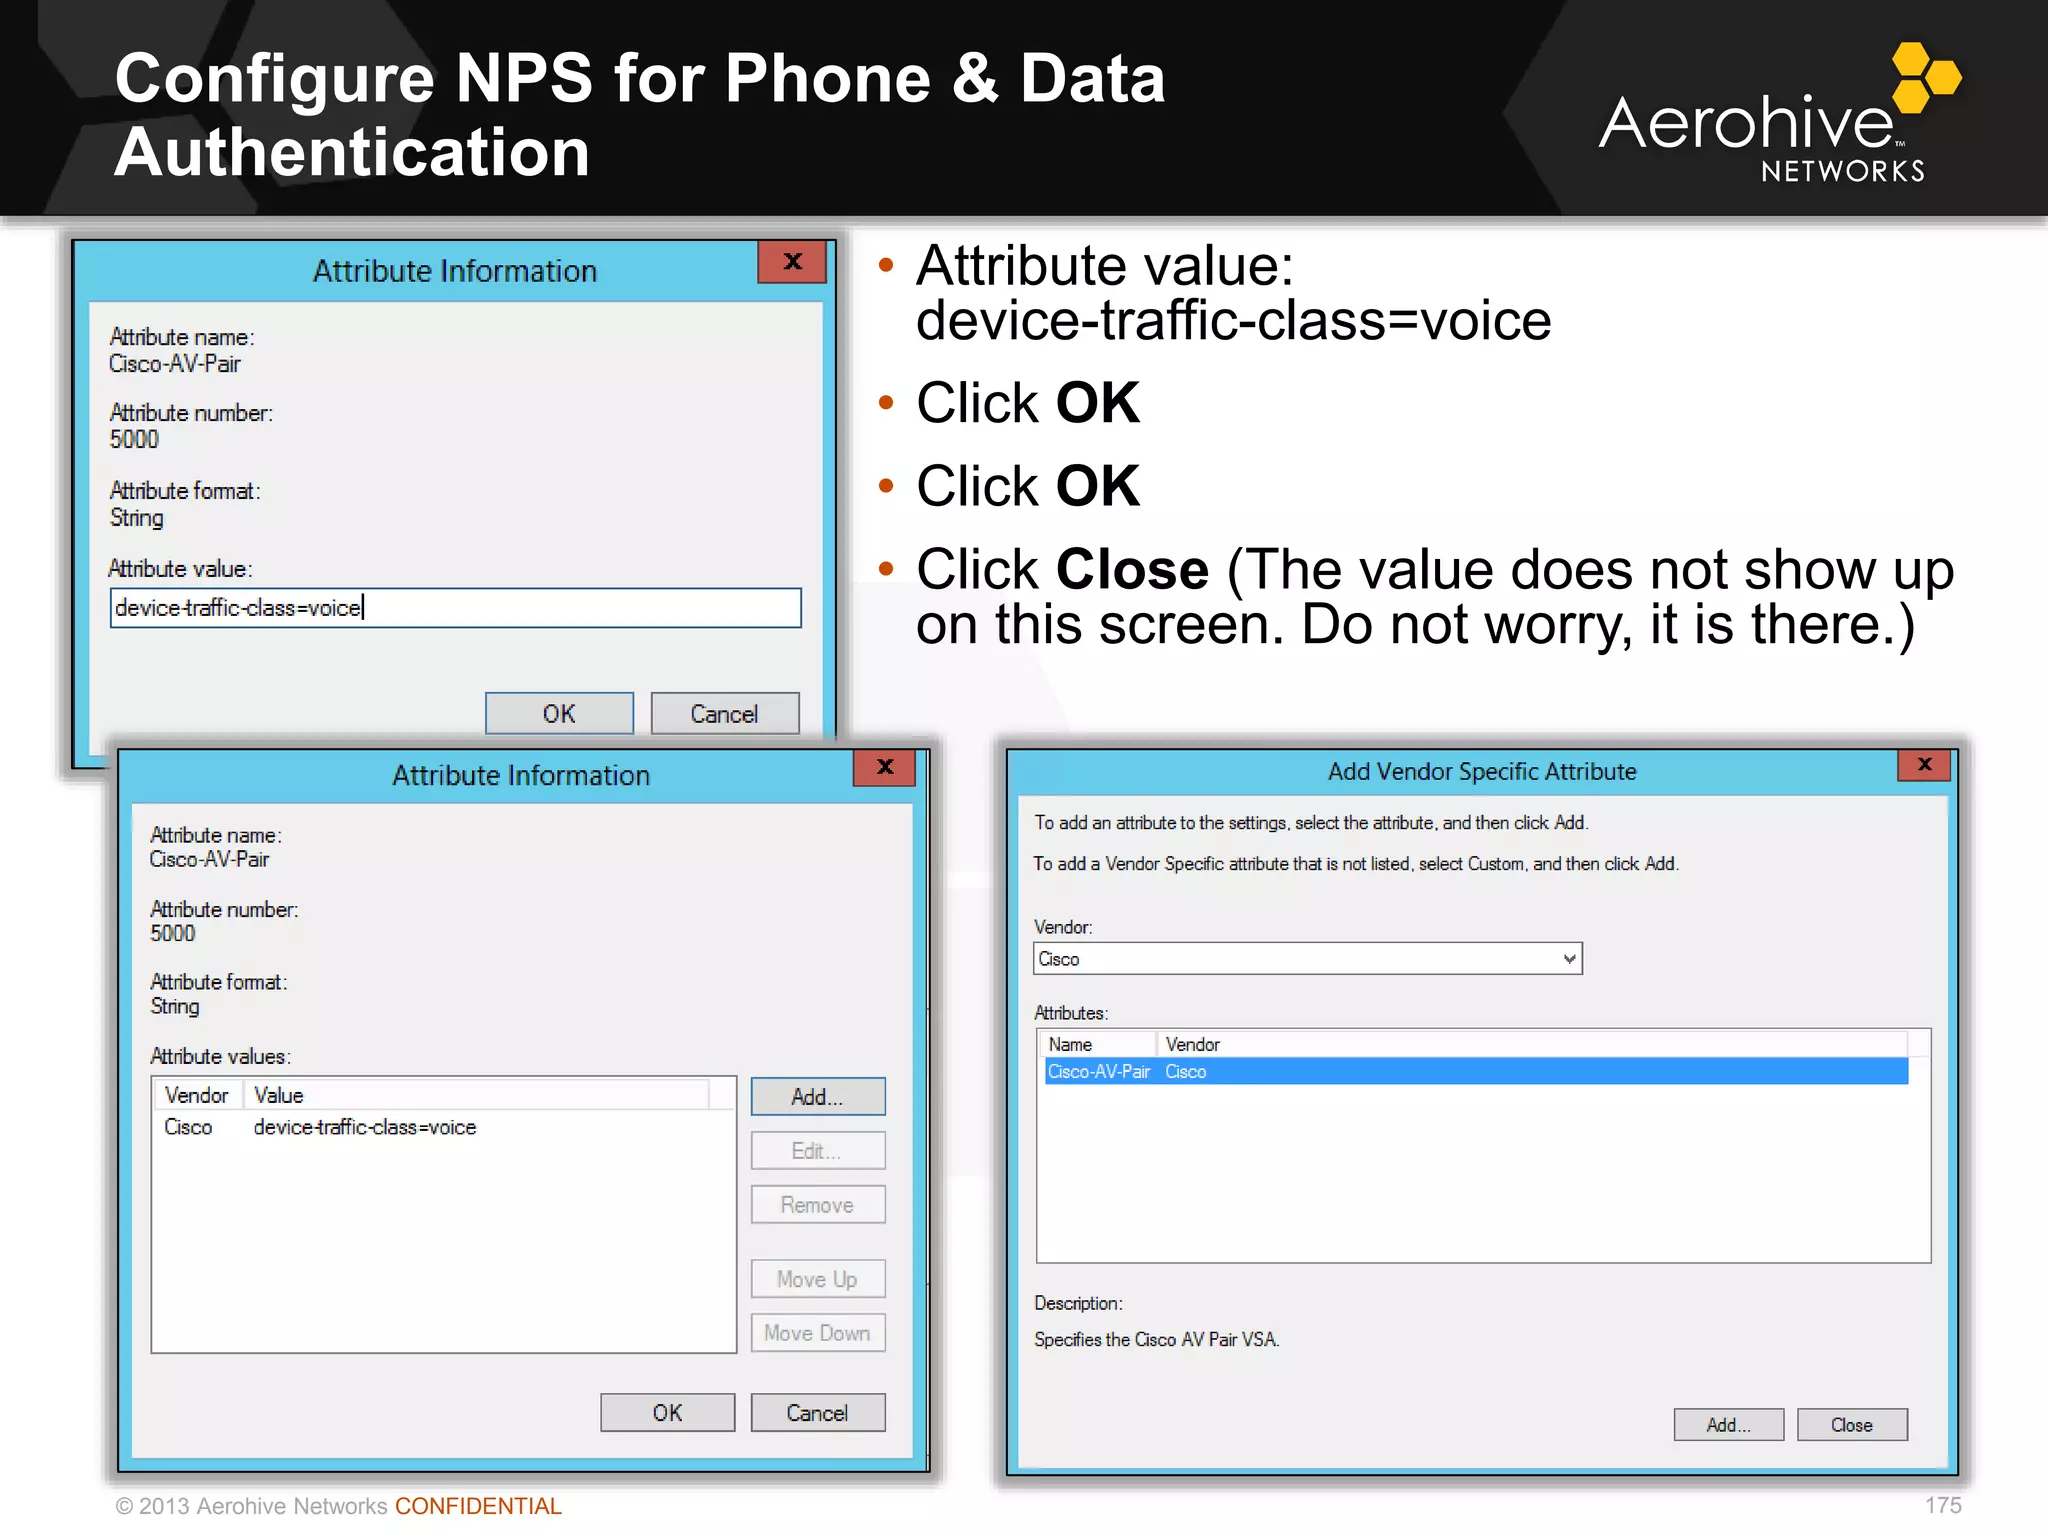Click the Value column header in the Attribute values list
This screenshot has width=2048, height=1536.
tap(476, 1095)
